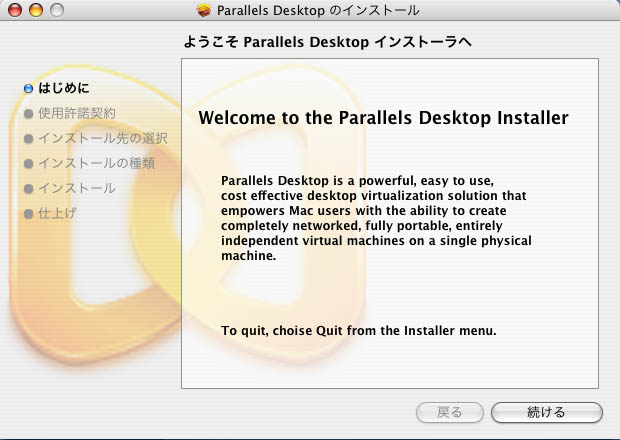The height and width of the screenshot is (440, 620).
Task: Click the bullet beside インストールの種類
Action: click(x=28, y=163)
